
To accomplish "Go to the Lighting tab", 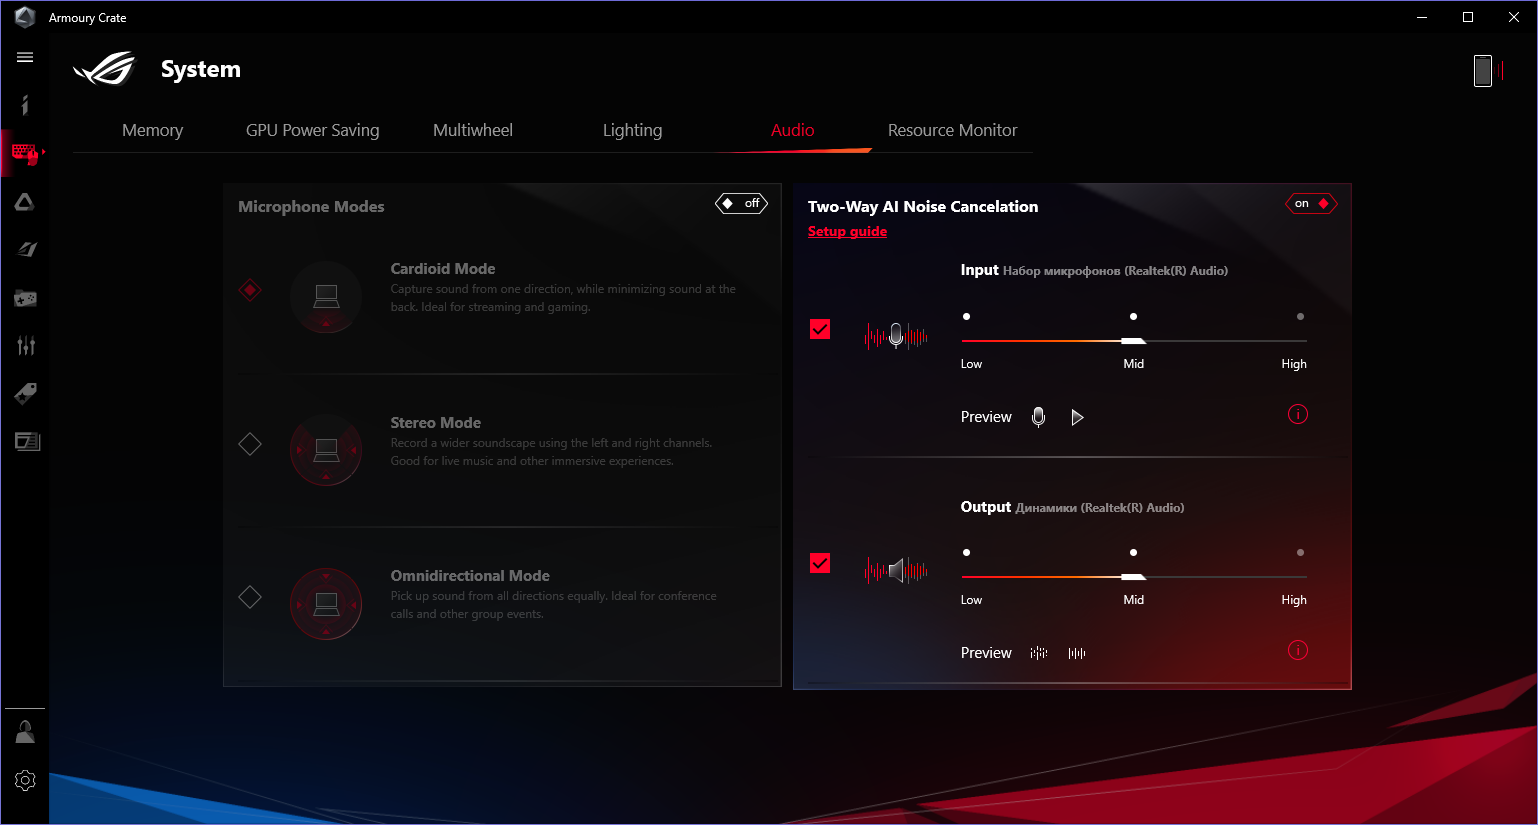I will (x=632, y=130).
